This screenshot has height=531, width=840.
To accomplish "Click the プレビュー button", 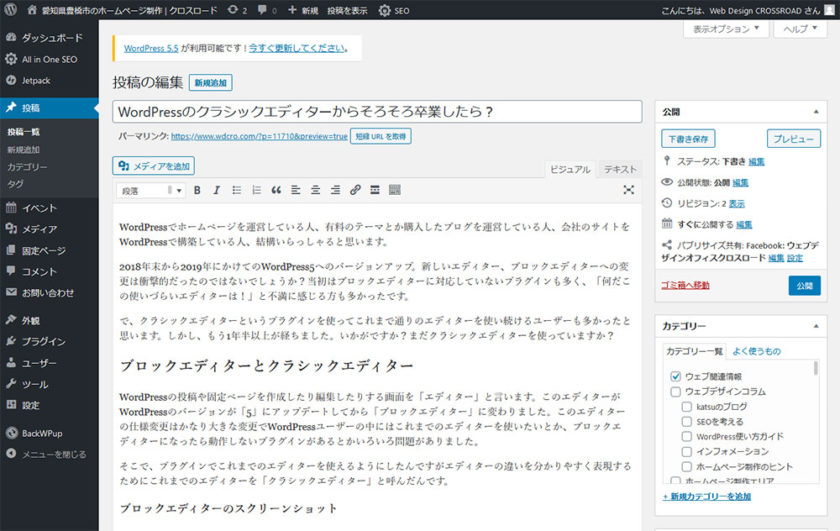I will [x=794, y=139].
